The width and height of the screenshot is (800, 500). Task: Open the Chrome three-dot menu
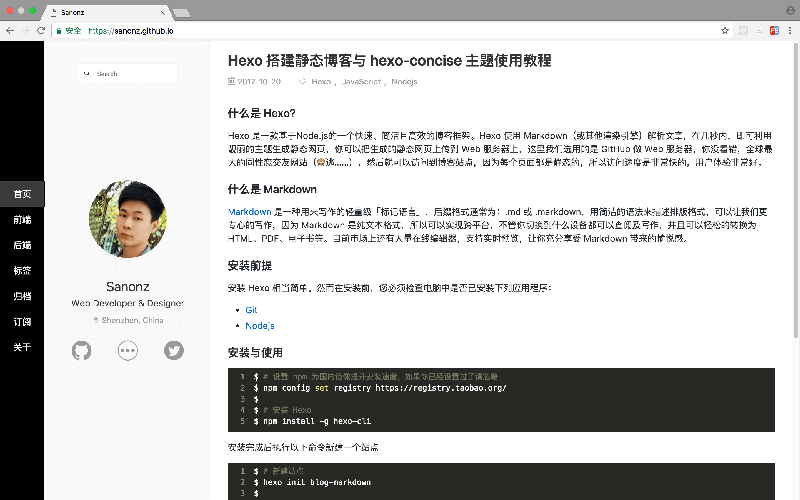click(x=790, y=31)
